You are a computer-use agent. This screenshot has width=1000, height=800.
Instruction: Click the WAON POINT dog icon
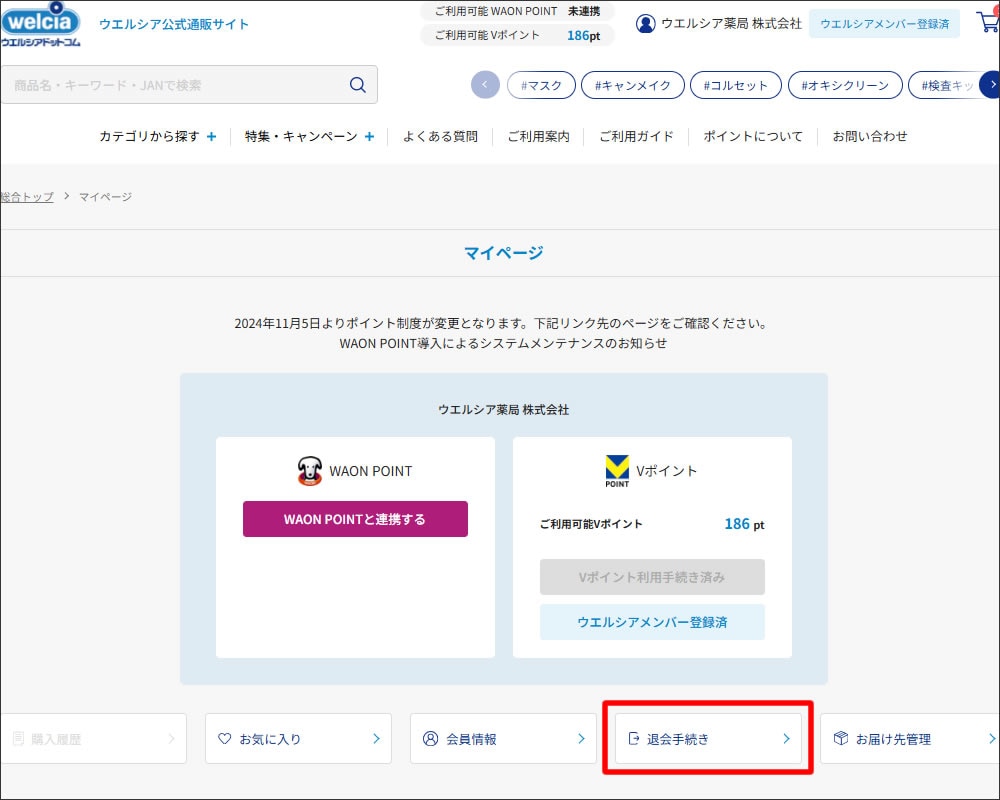(x=310, y=471)
